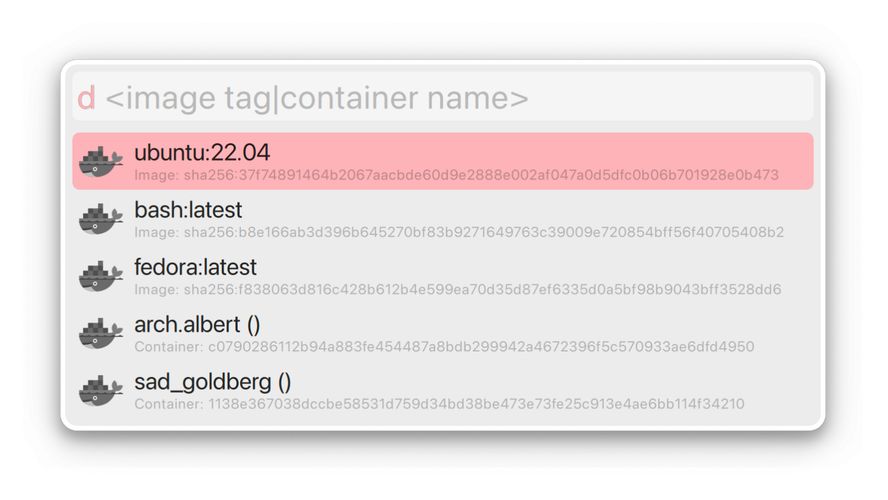The height and width of the screenshot is (500, 888).
Task: Select the ubuntu:22.04 image title
Action: 202,152
